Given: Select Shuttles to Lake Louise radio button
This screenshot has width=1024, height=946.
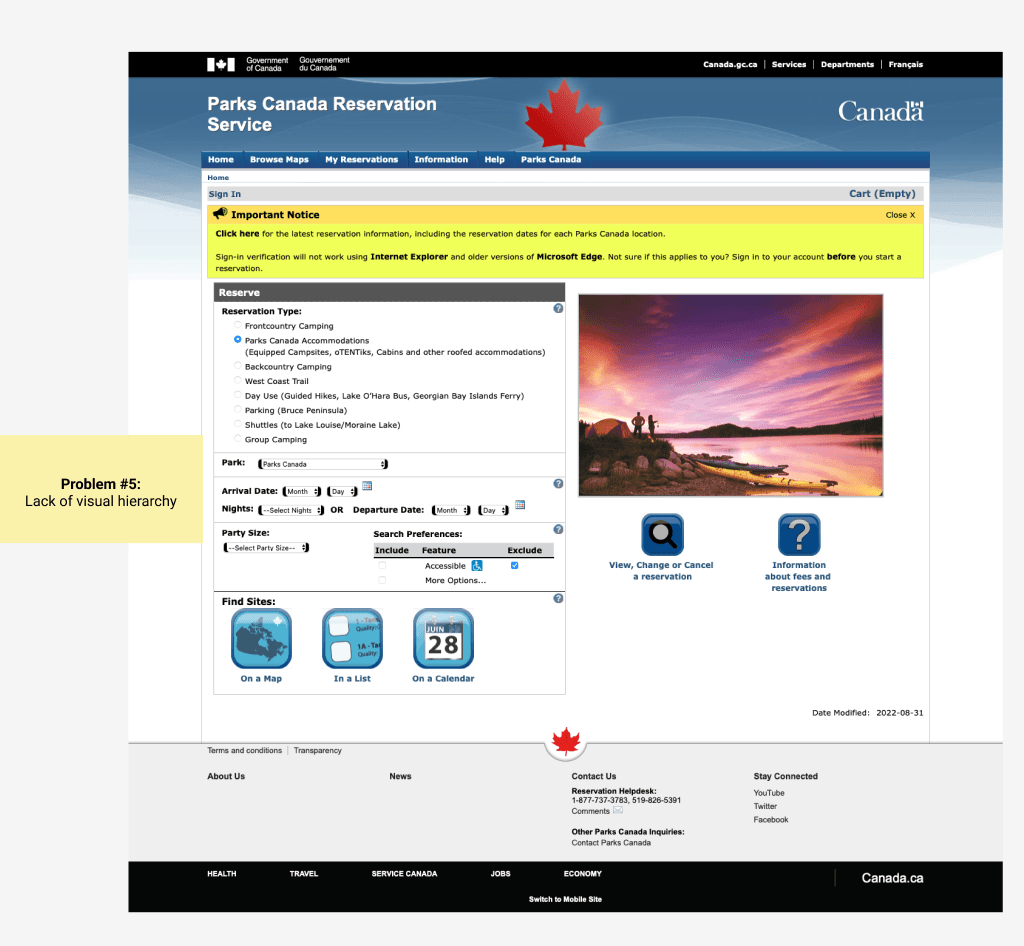Looking at the screenshot, I should pyautogui.click(x=238, y=424).
